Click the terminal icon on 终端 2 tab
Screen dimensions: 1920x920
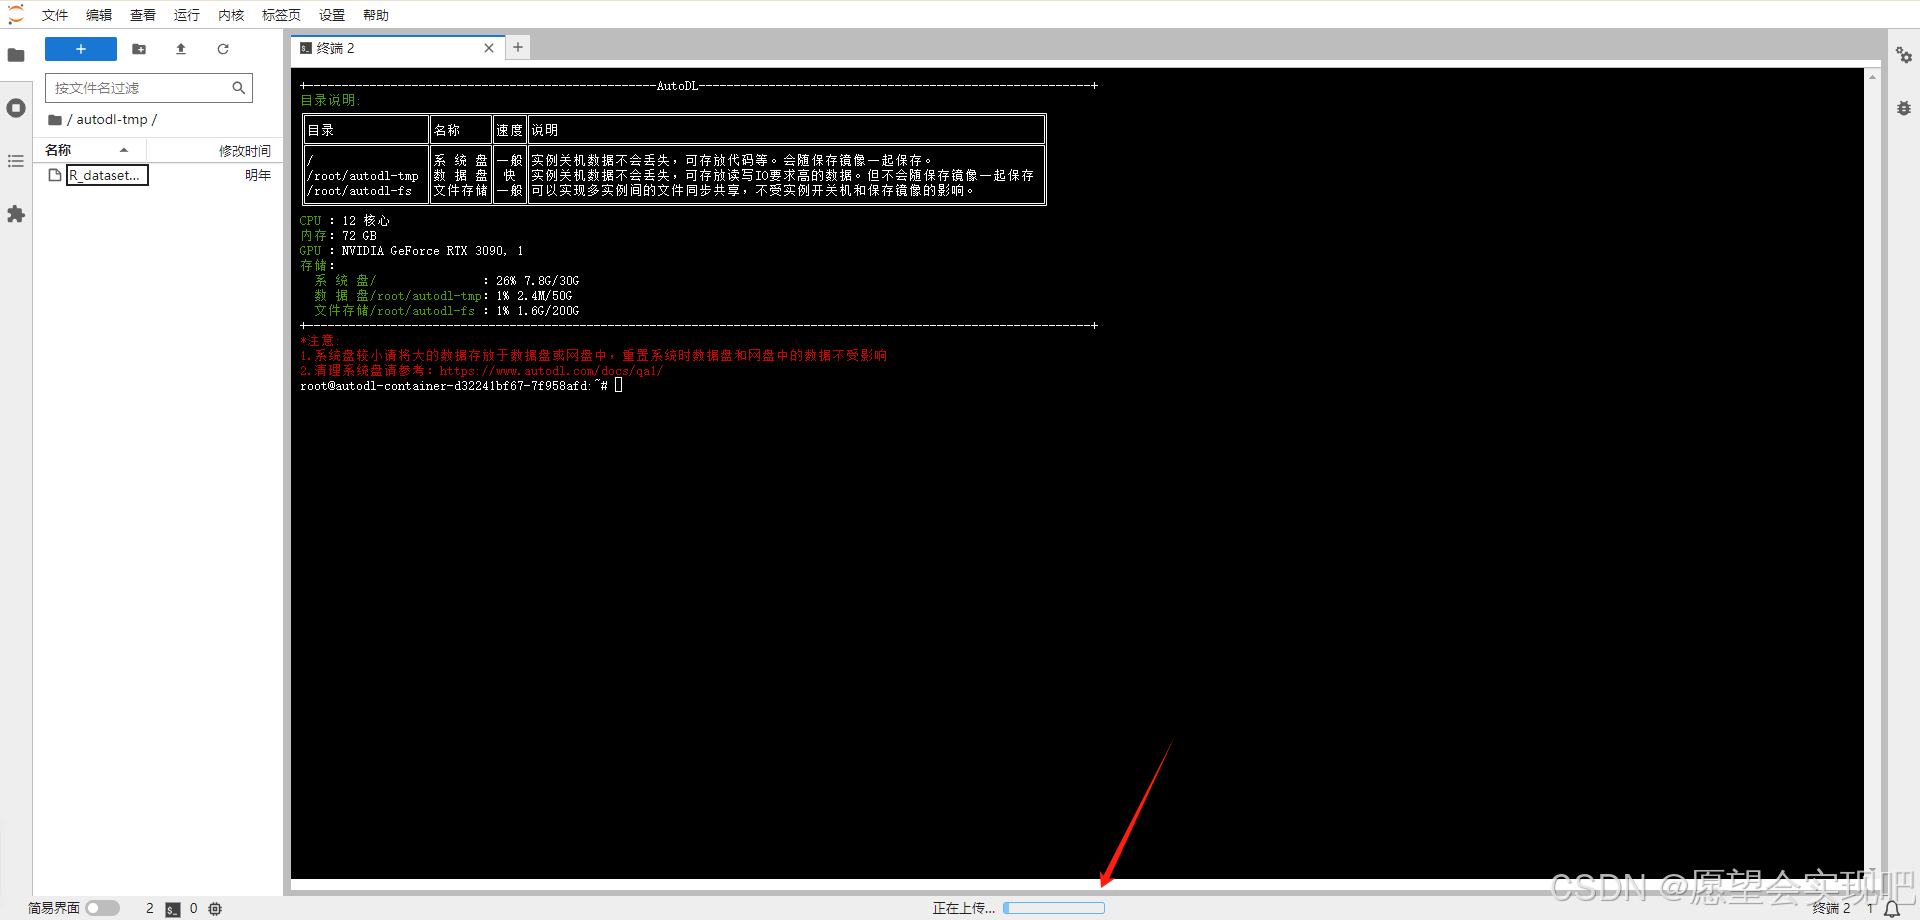pos(306,48)
